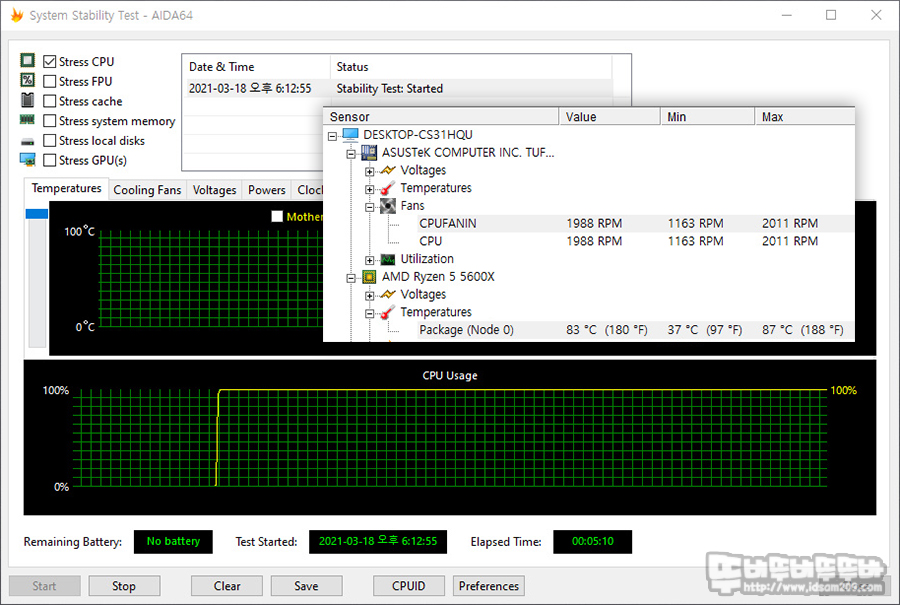
Task: Click the Elapsed Time 00:05:10 value
Action: 592,541
